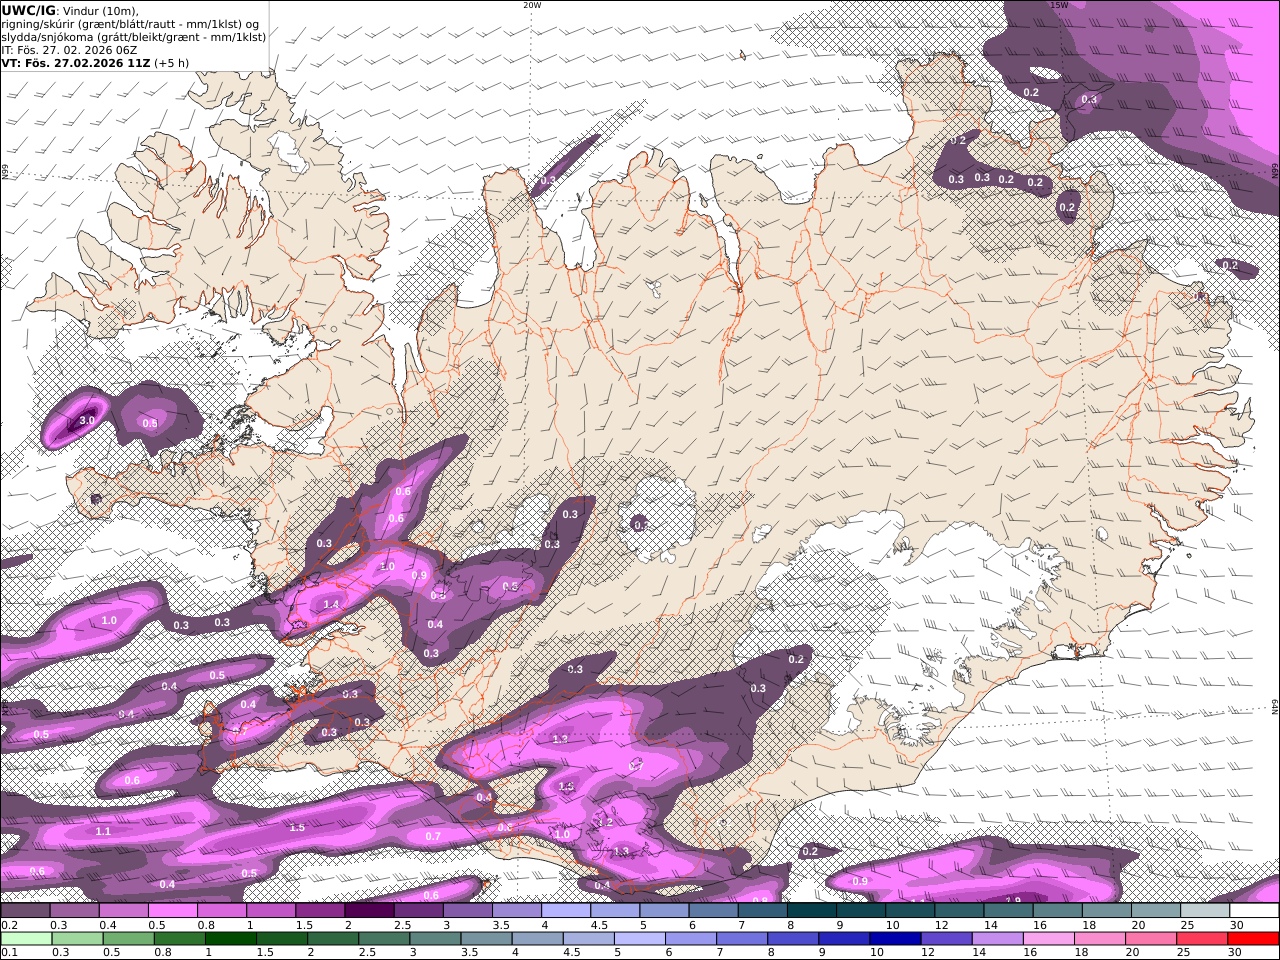The image size is (1280, 960).
Task: Click the '20W' longitude label
Action: (531, 5)
